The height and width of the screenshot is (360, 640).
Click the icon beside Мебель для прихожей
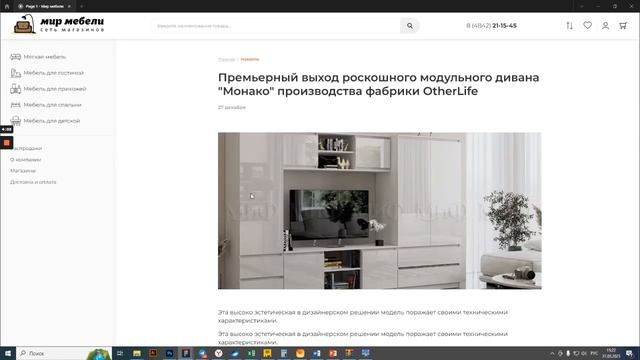[x=16, y=89]
